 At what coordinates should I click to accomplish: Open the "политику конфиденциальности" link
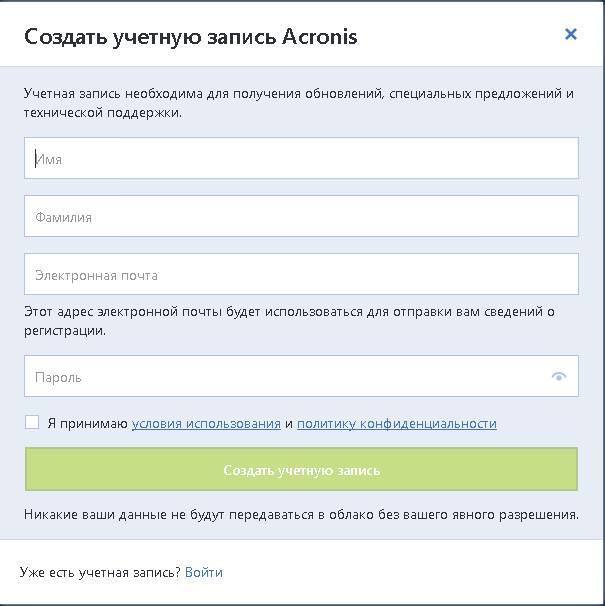(397, 424)
